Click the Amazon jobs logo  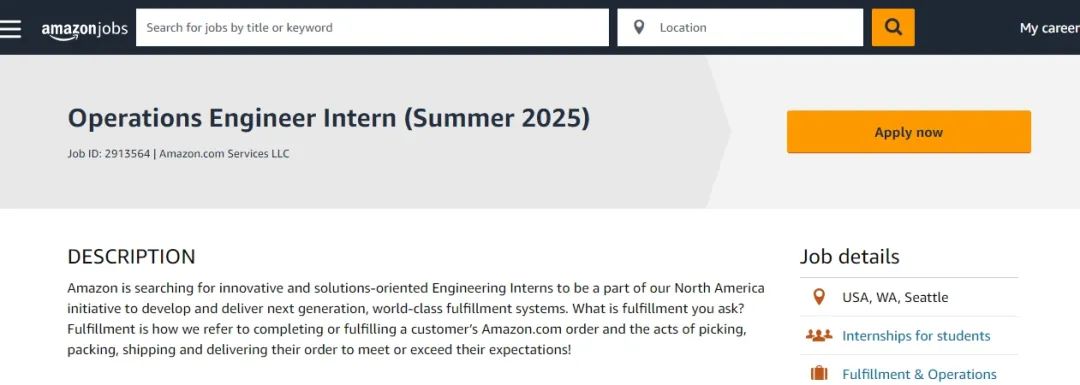[x=84, y=29]
